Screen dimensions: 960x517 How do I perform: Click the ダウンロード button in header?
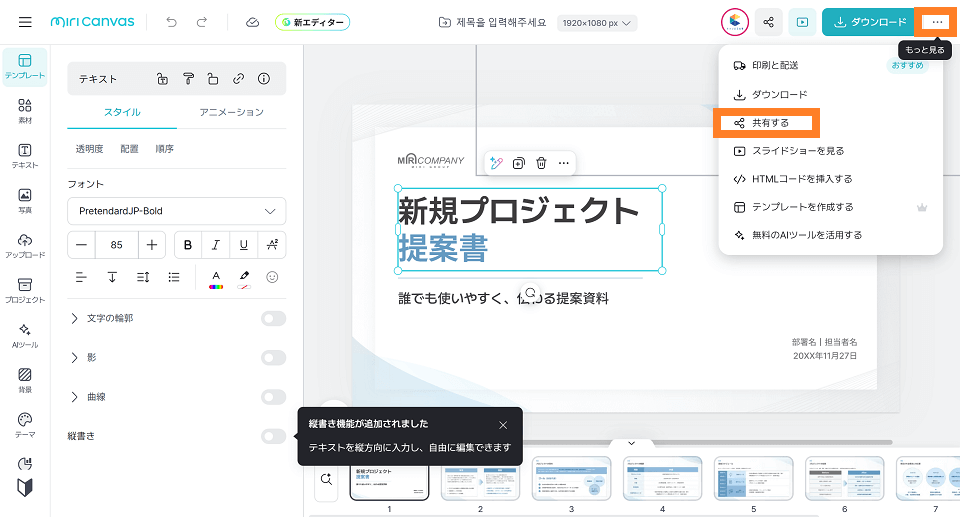[866, 22]
